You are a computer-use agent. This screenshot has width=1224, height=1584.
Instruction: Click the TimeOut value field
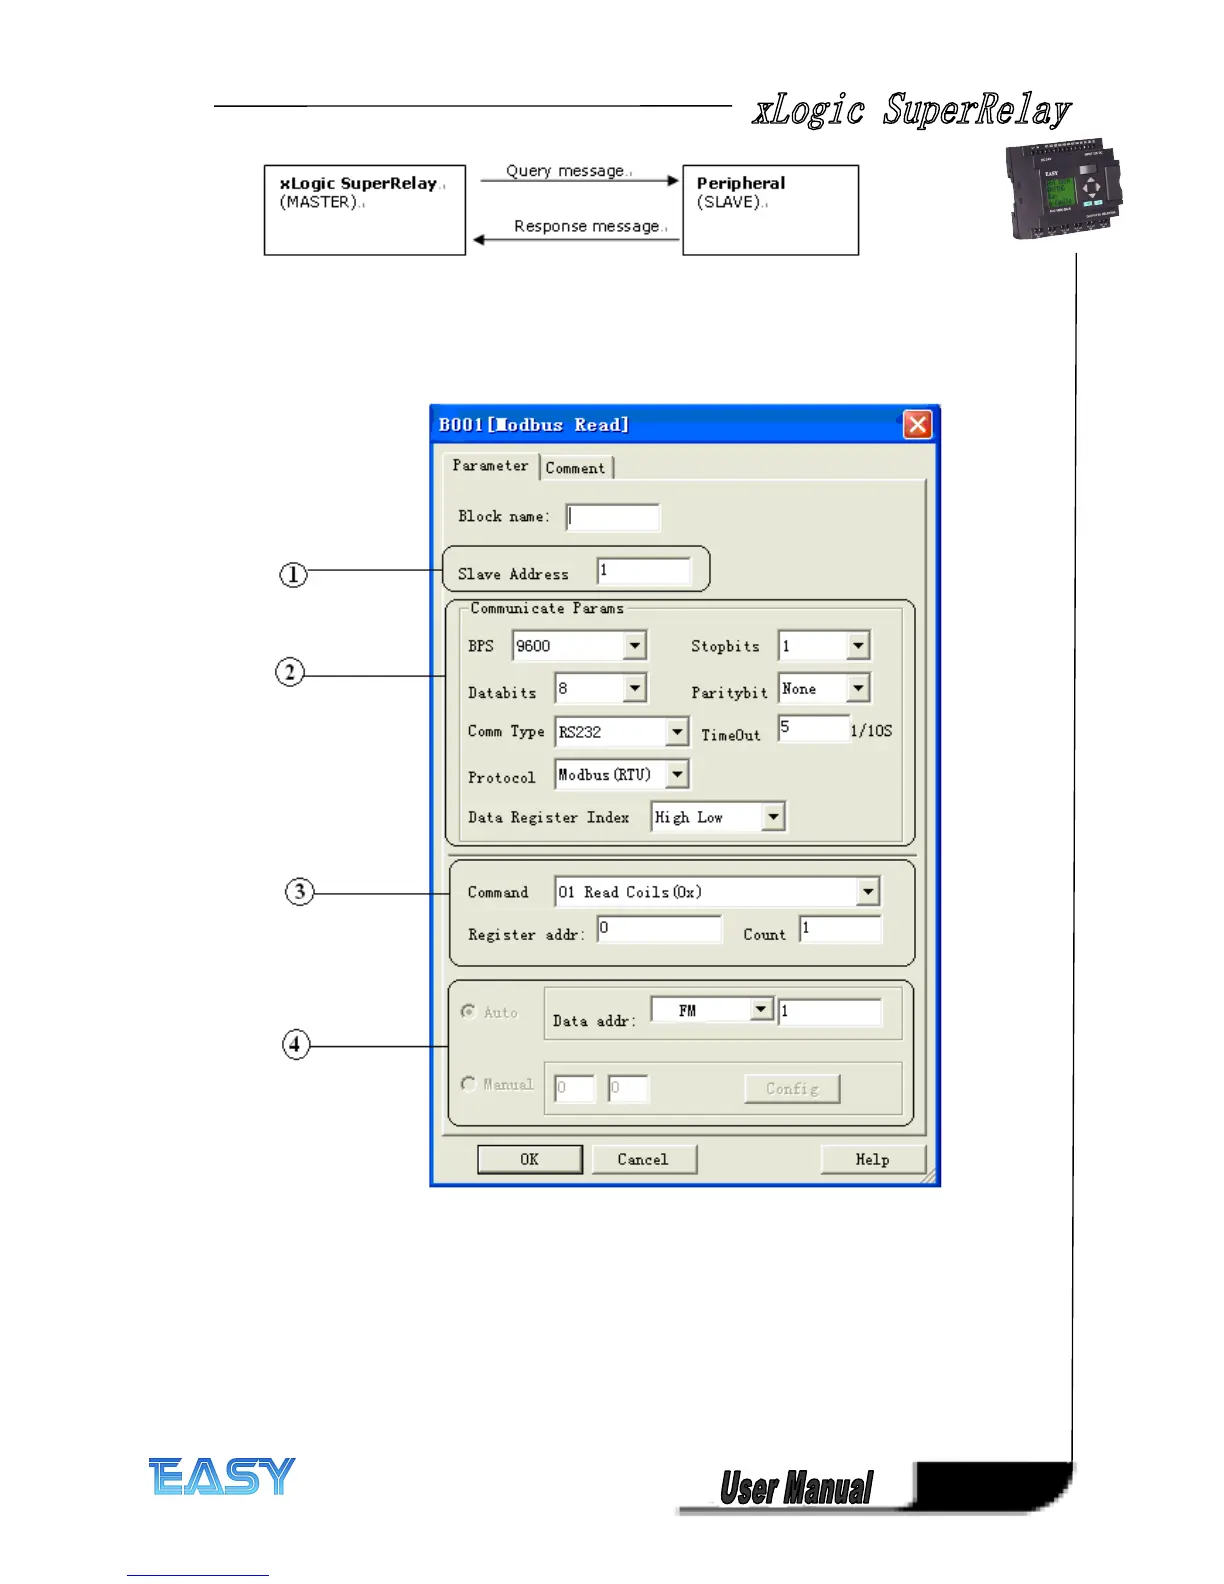[x=814, y=728]
